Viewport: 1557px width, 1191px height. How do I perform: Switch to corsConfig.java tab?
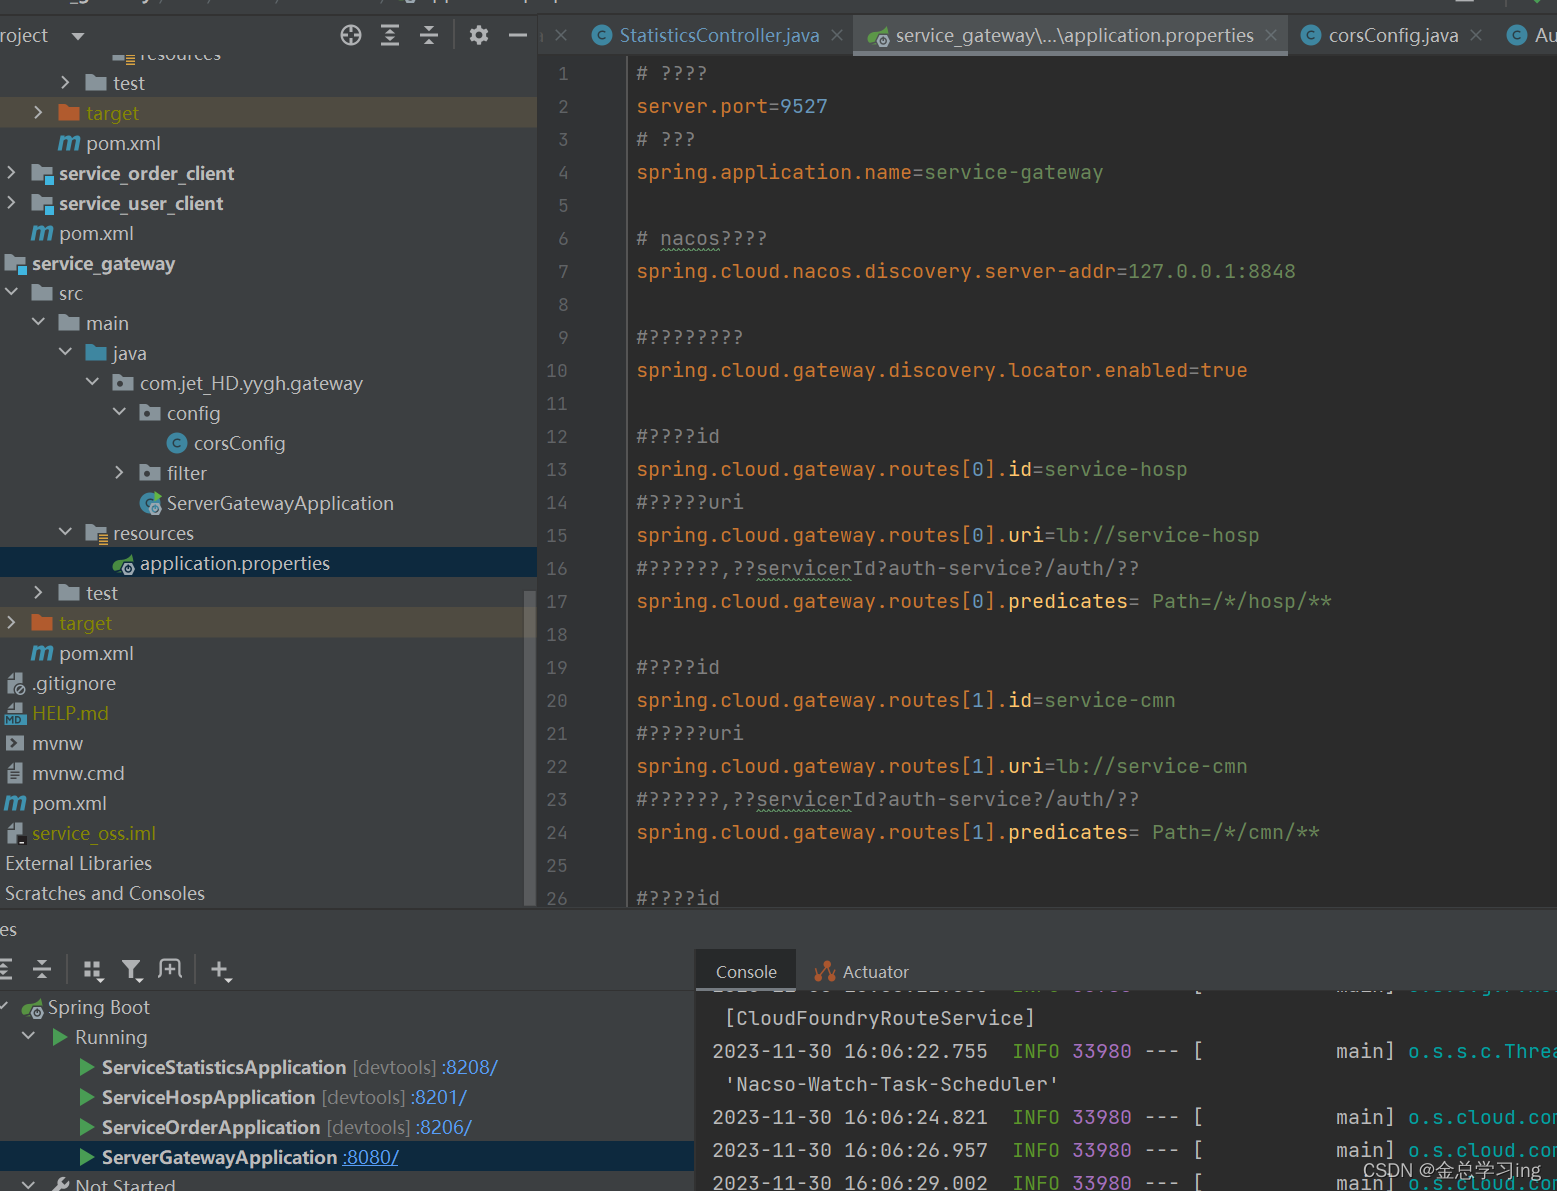click(1393, 35)
